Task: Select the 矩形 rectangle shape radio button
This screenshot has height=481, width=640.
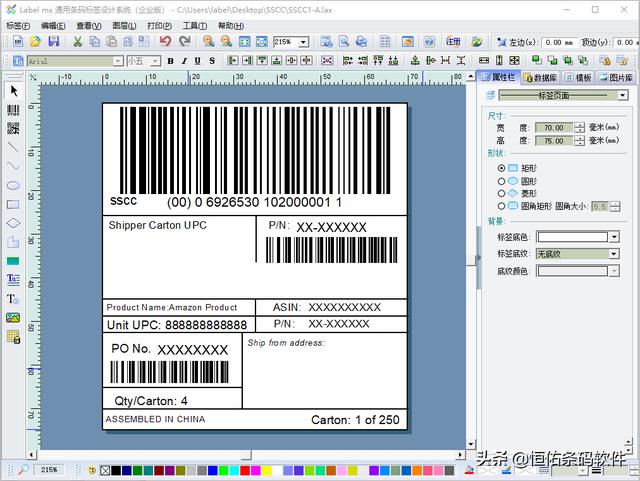Action: click(501, 168)
